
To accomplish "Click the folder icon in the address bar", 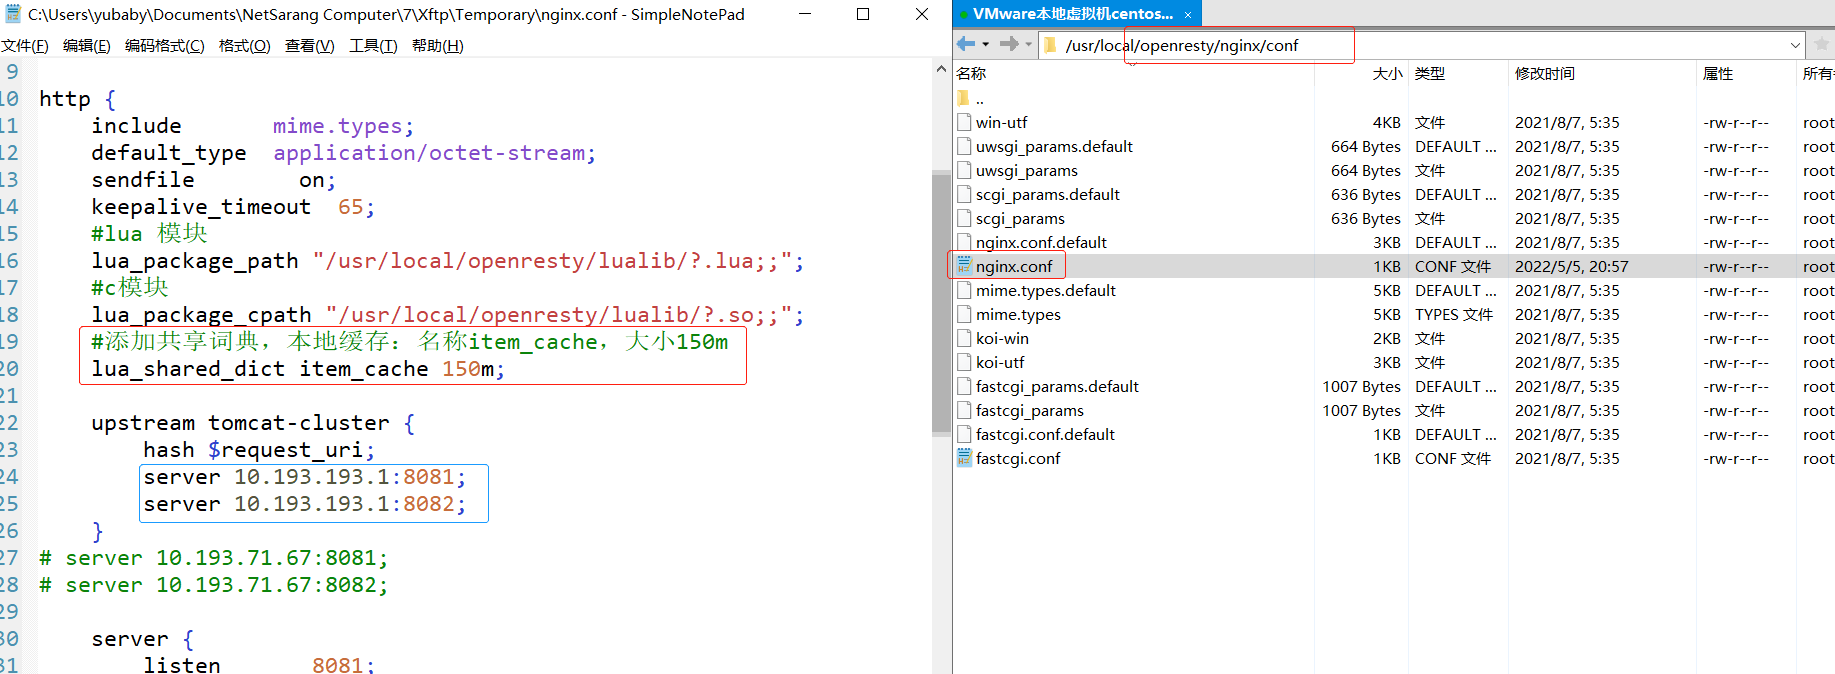I will click(1050, 45).
